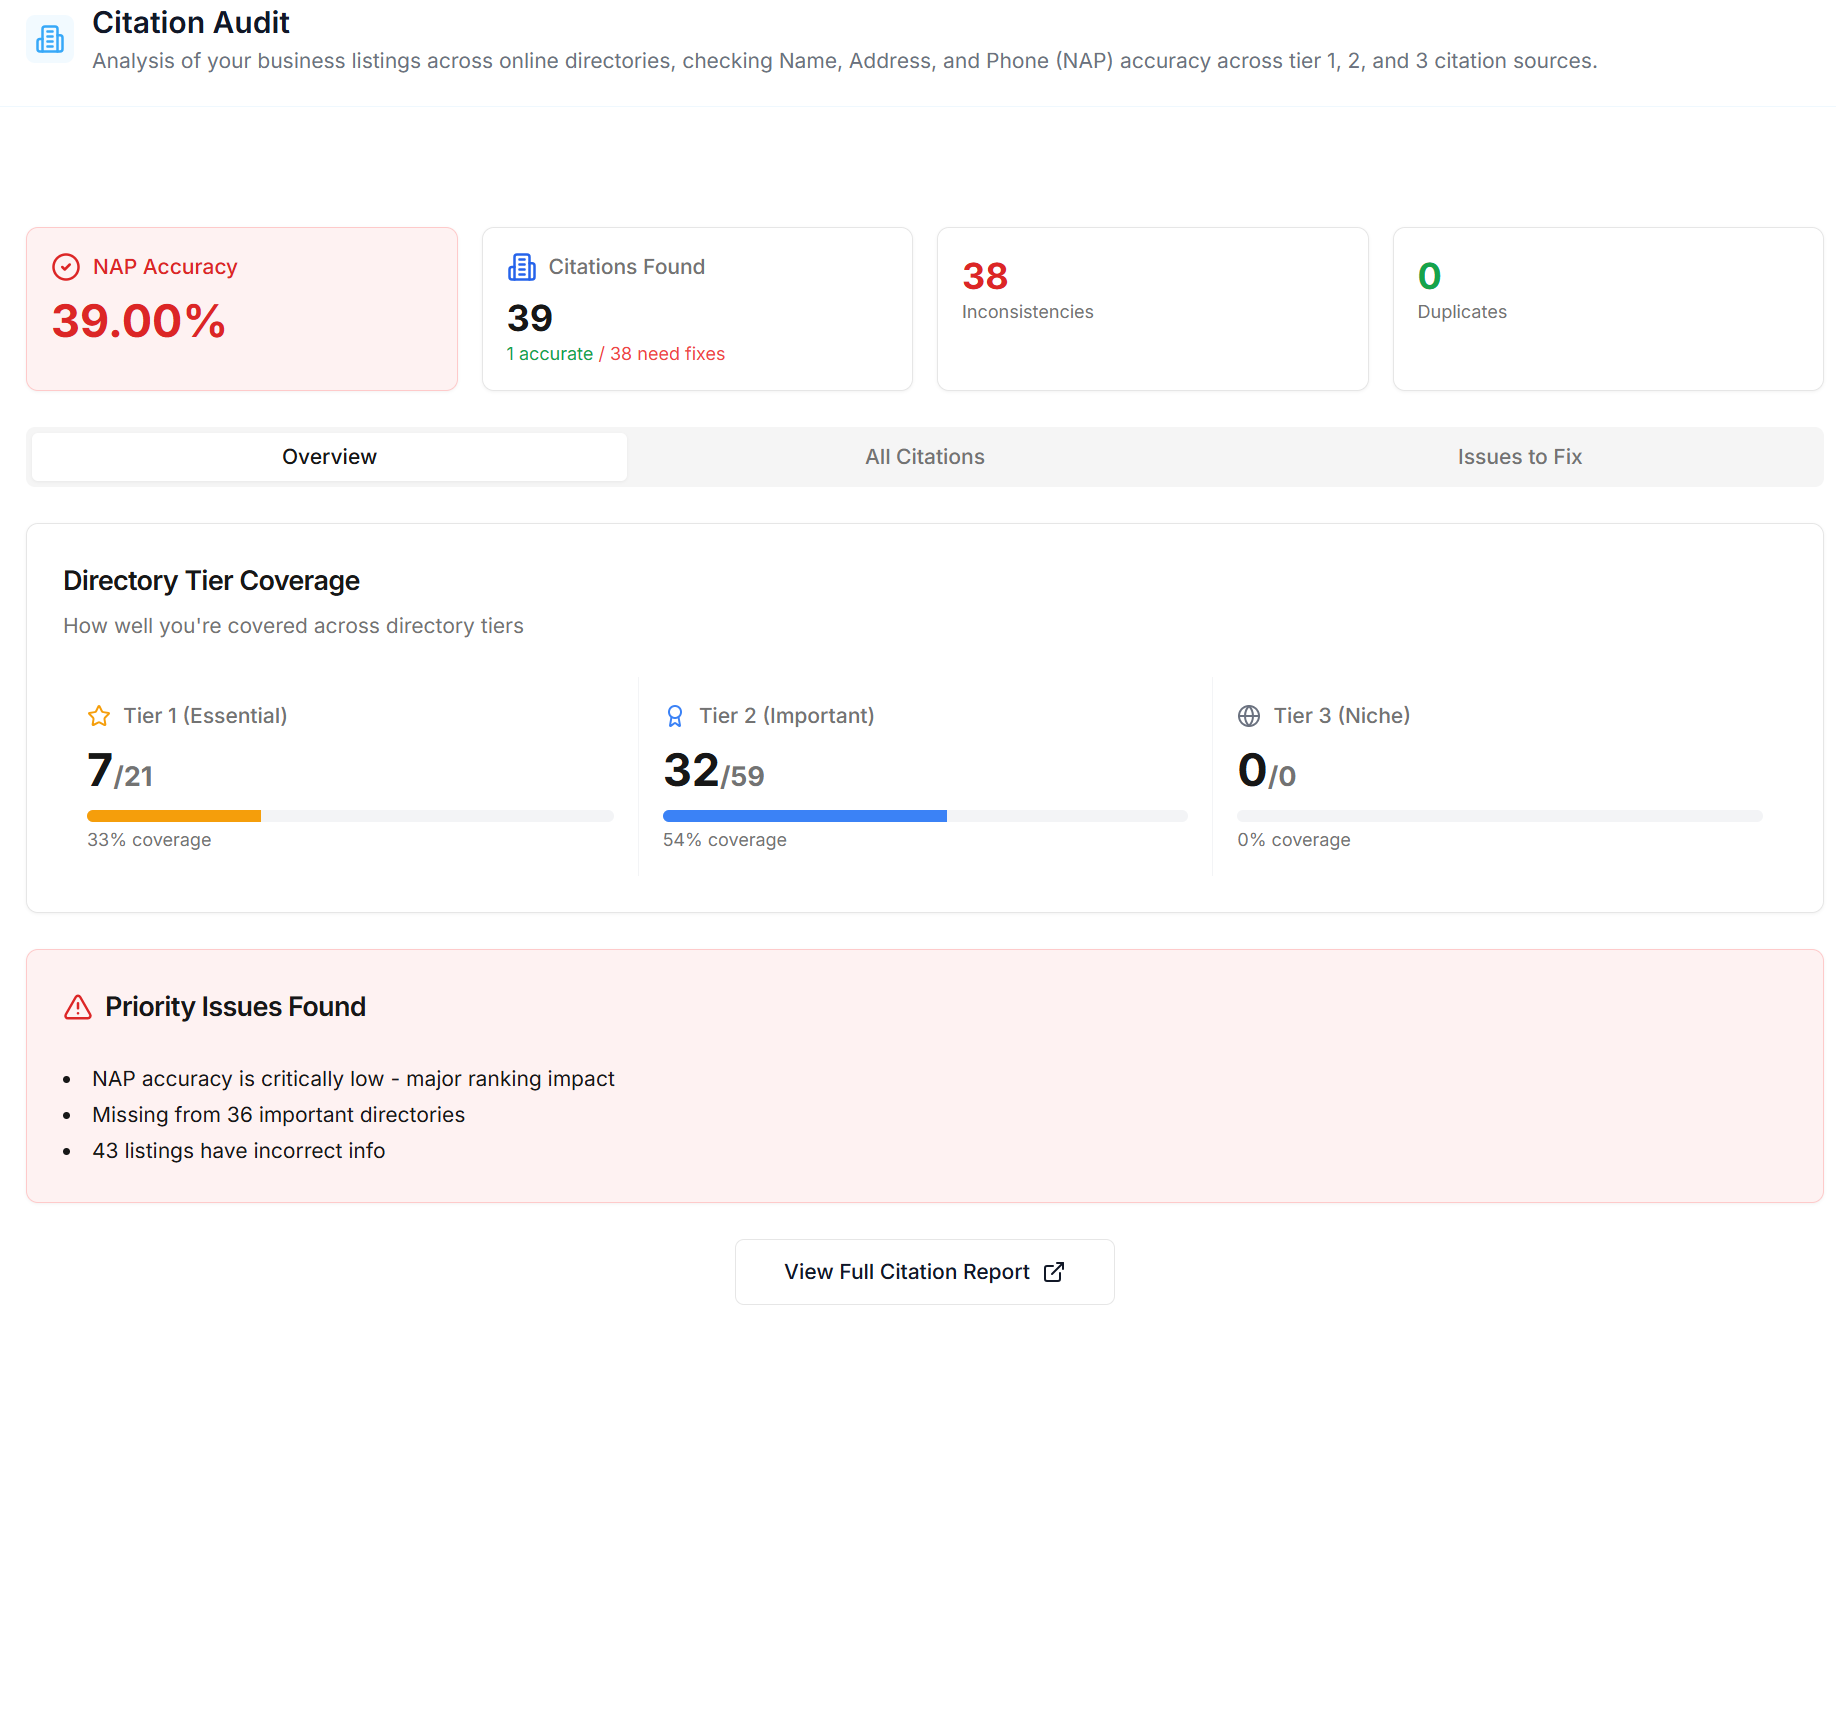Click the 38 need fixes link

(x=667, y=353)
